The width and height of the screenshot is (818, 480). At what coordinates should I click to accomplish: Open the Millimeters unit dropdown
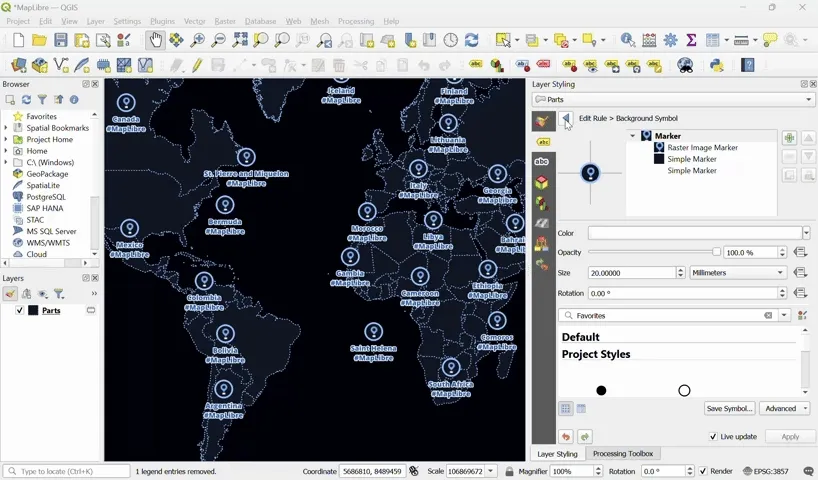[738, 273]
